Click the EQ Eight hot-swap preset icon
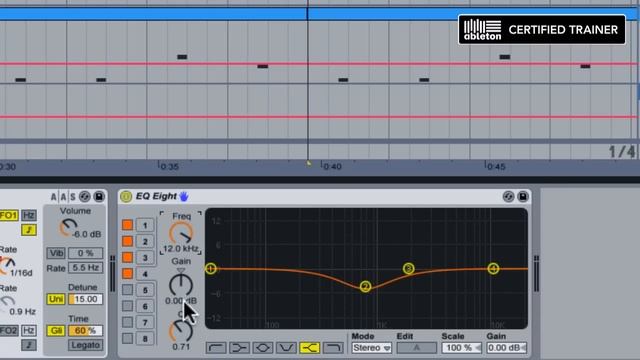 click(x=508, y=197)
